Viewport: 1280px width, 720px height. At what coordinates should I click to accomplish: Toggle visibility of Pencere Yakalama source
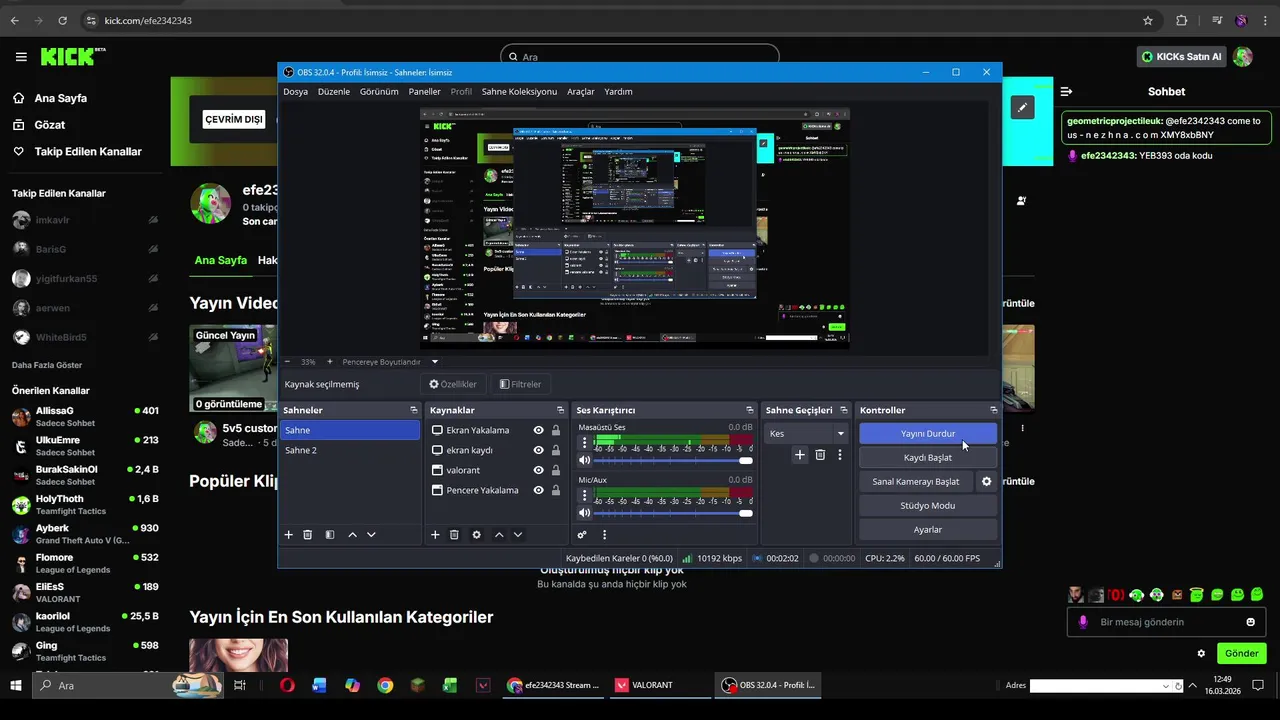coord(538,490)
